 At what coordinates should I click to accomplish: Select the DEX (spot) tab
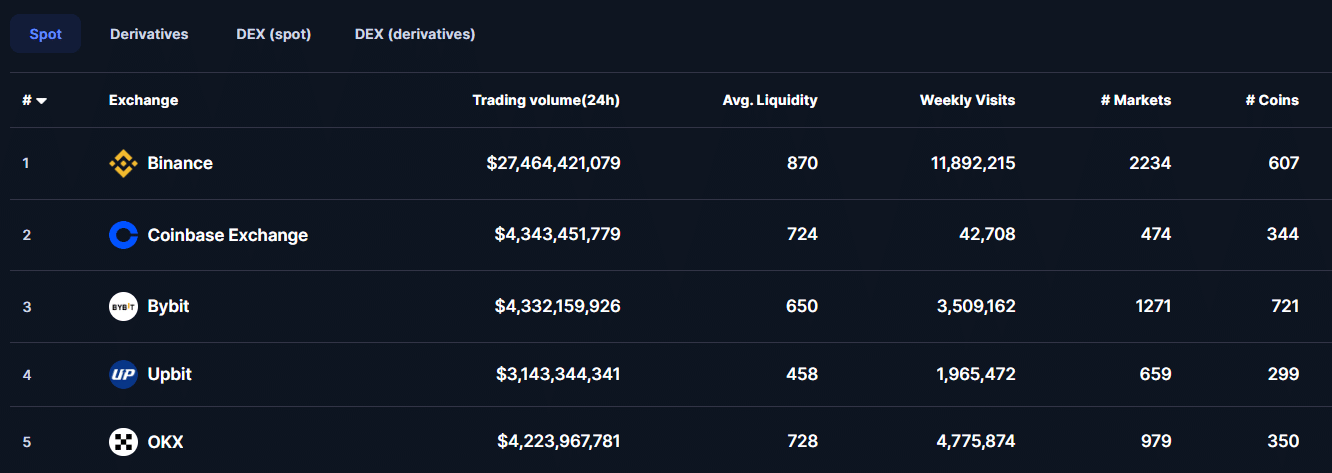point(274,34)
